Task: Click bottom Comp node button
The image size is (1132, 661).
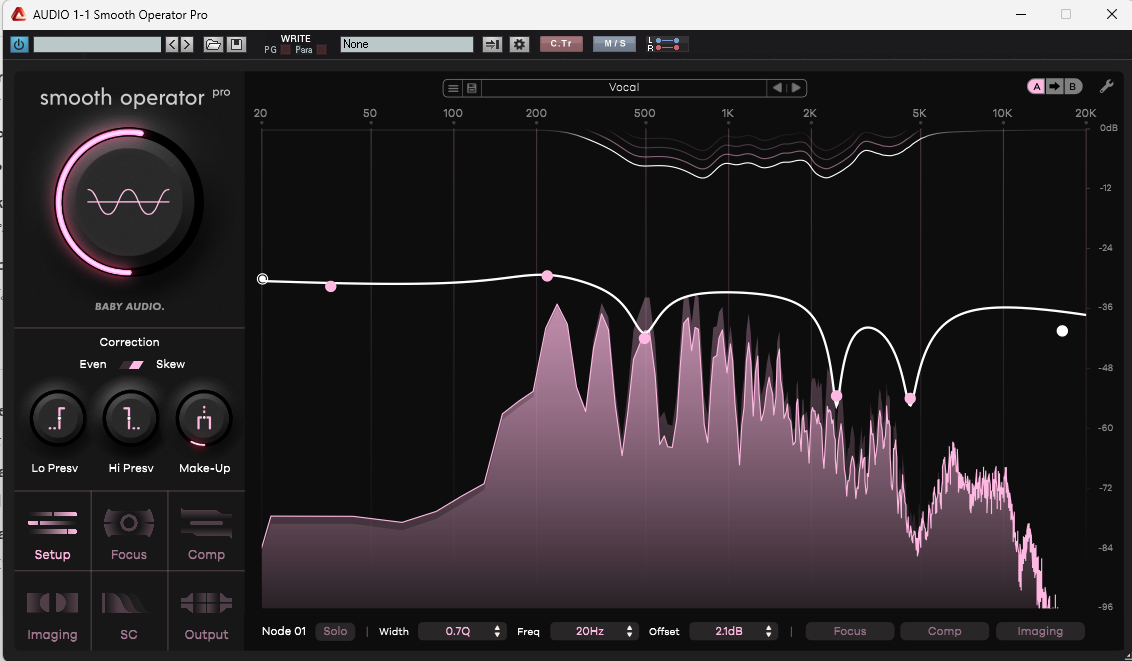Action: (944, 631)
